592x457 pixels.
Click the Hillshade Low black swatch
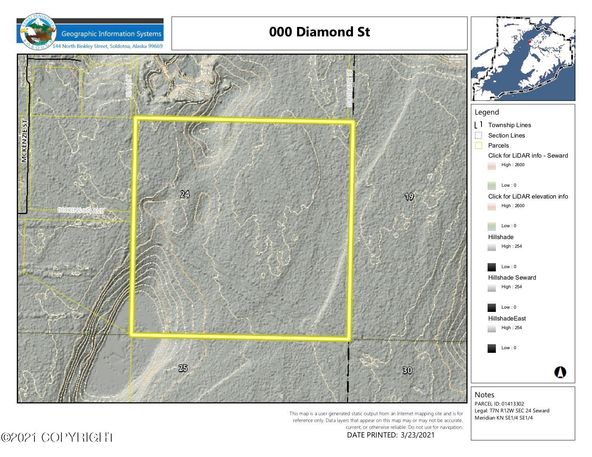492,267
